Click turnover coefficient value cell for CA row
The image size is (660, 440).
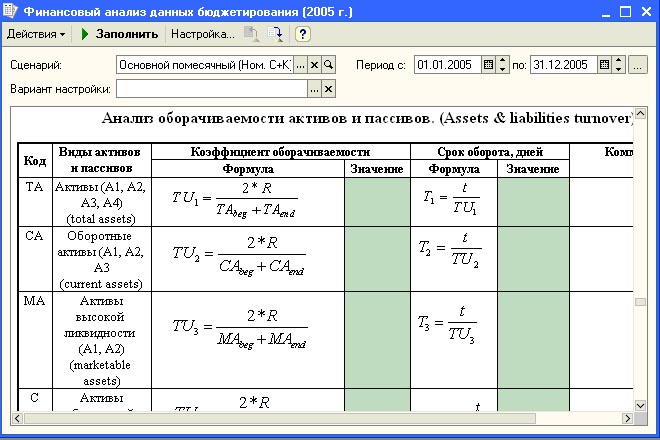pos(377,259)
